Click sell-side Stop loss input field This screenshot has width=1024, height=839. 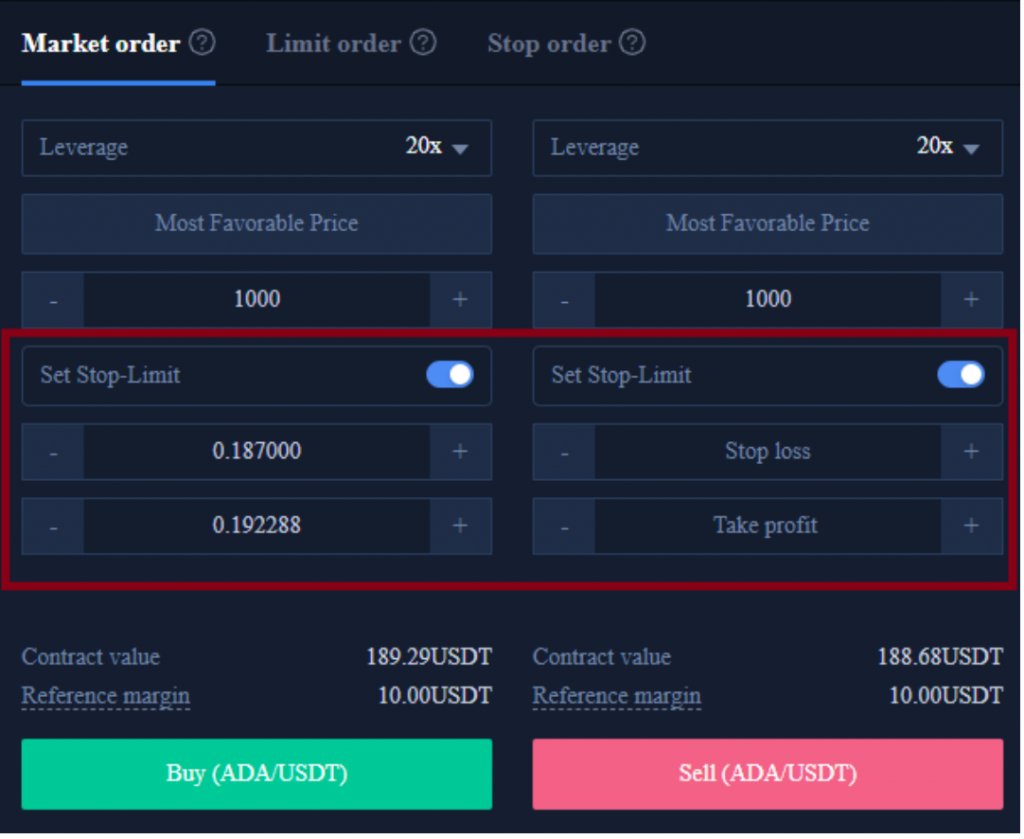pyautogui.click(x=768, y=452)
